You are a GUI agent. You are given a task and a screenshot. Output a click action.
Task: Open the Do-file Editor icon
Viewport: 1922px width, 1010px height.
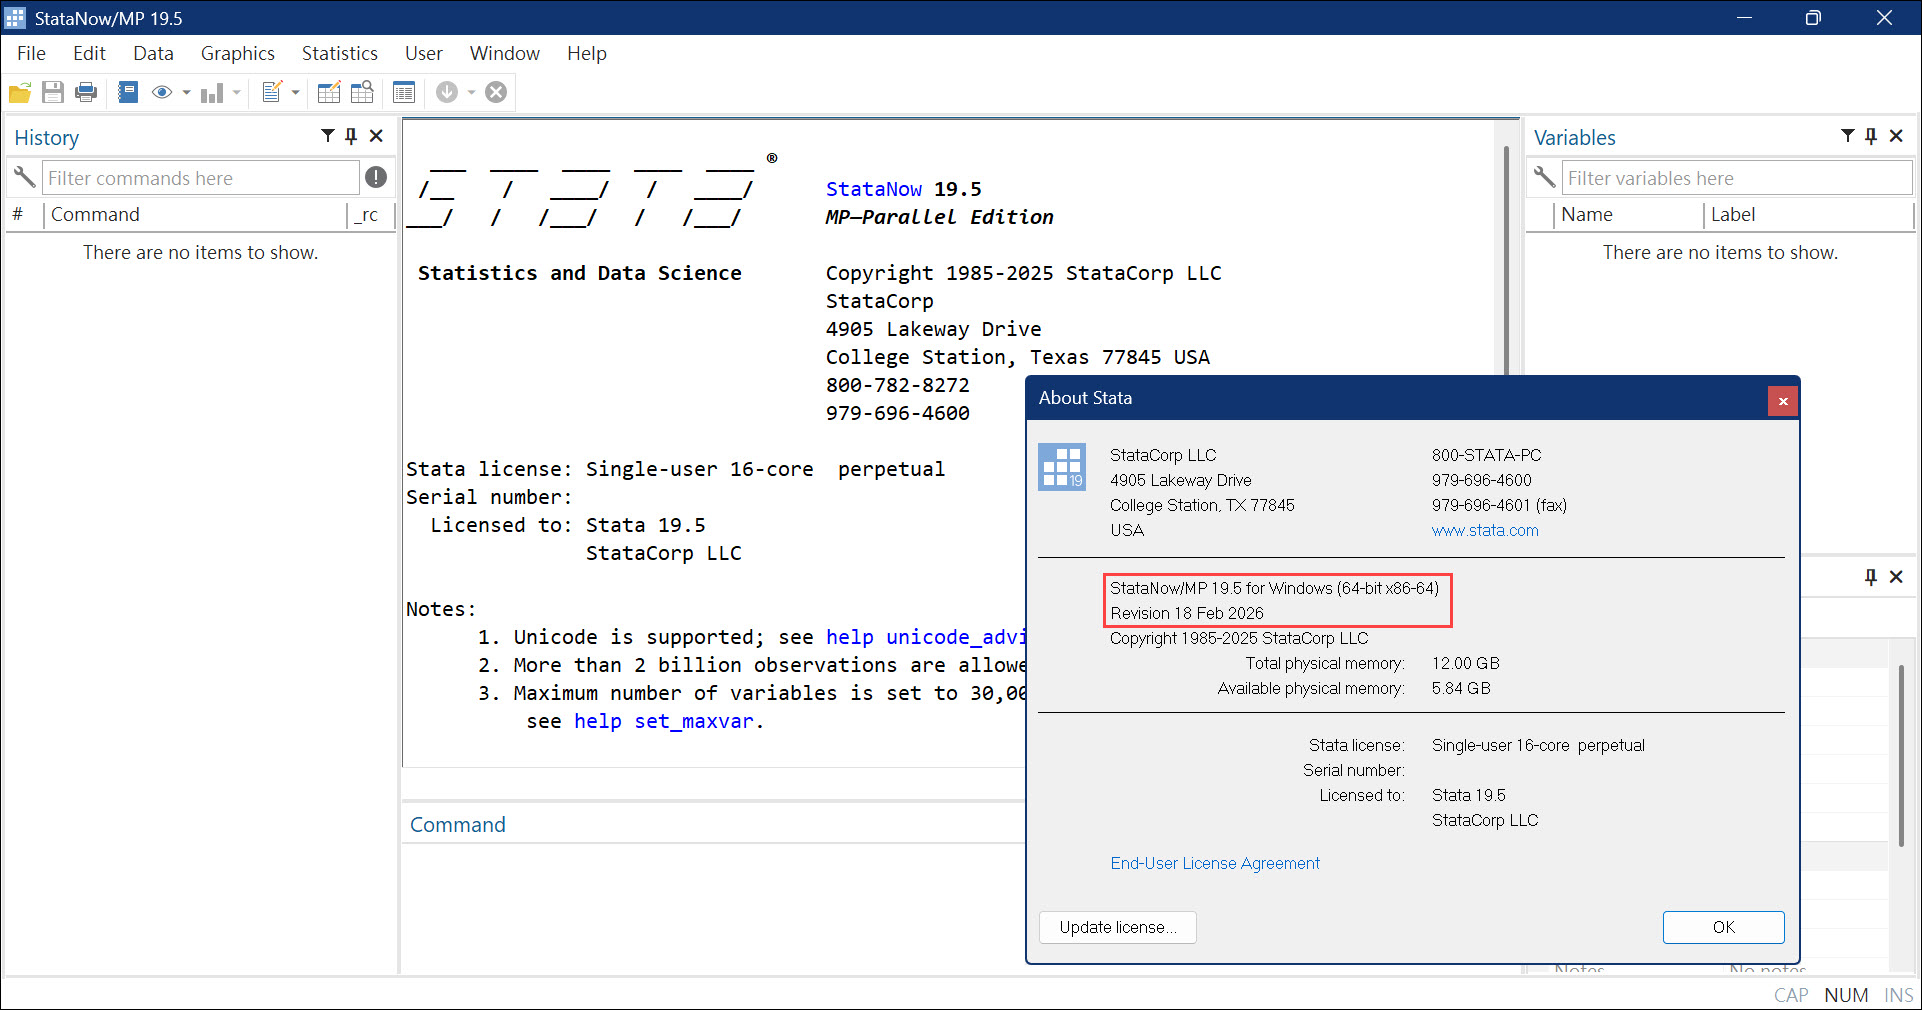point(271,93)
